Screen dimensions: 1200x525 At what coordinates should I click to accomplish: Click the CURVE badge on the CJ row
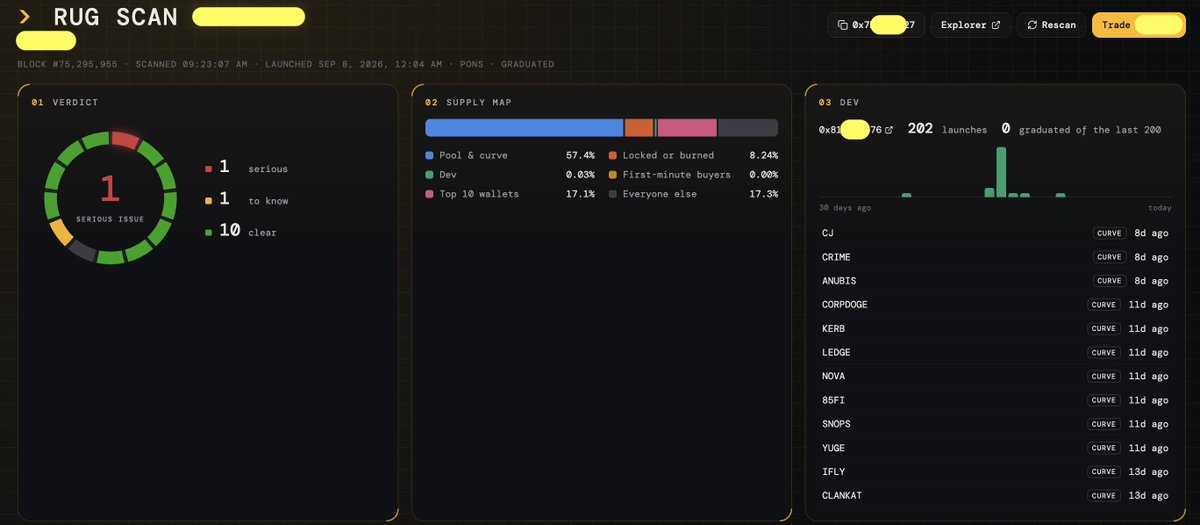coord(1109,233)
